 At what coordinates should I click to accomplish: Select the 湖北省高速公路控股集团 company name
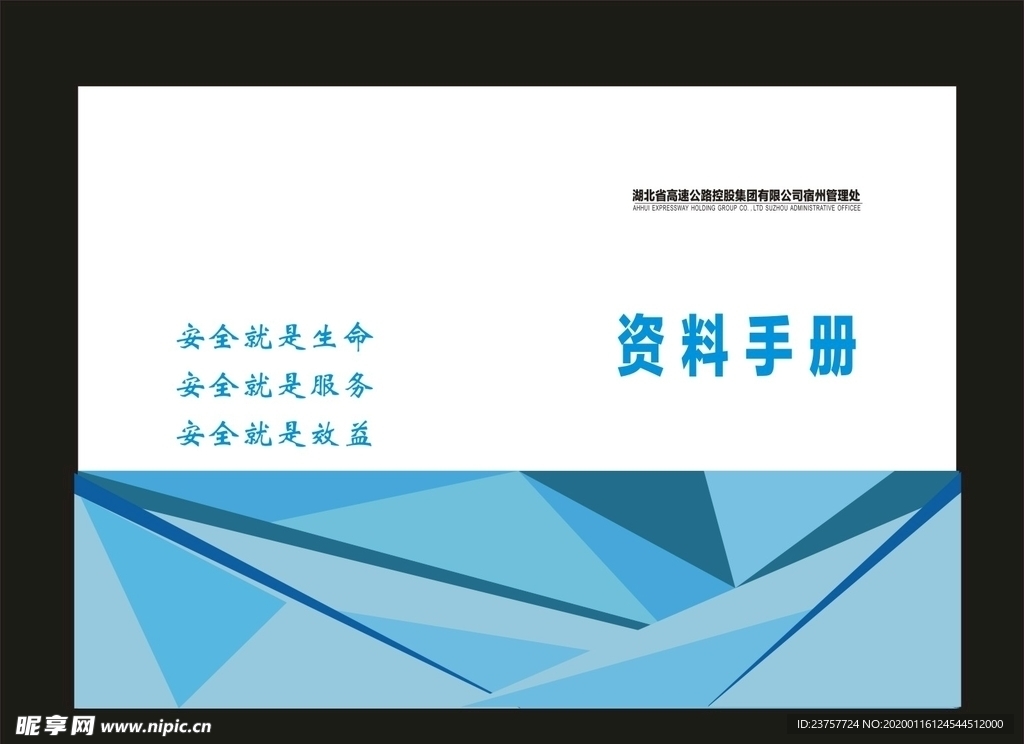748,196
